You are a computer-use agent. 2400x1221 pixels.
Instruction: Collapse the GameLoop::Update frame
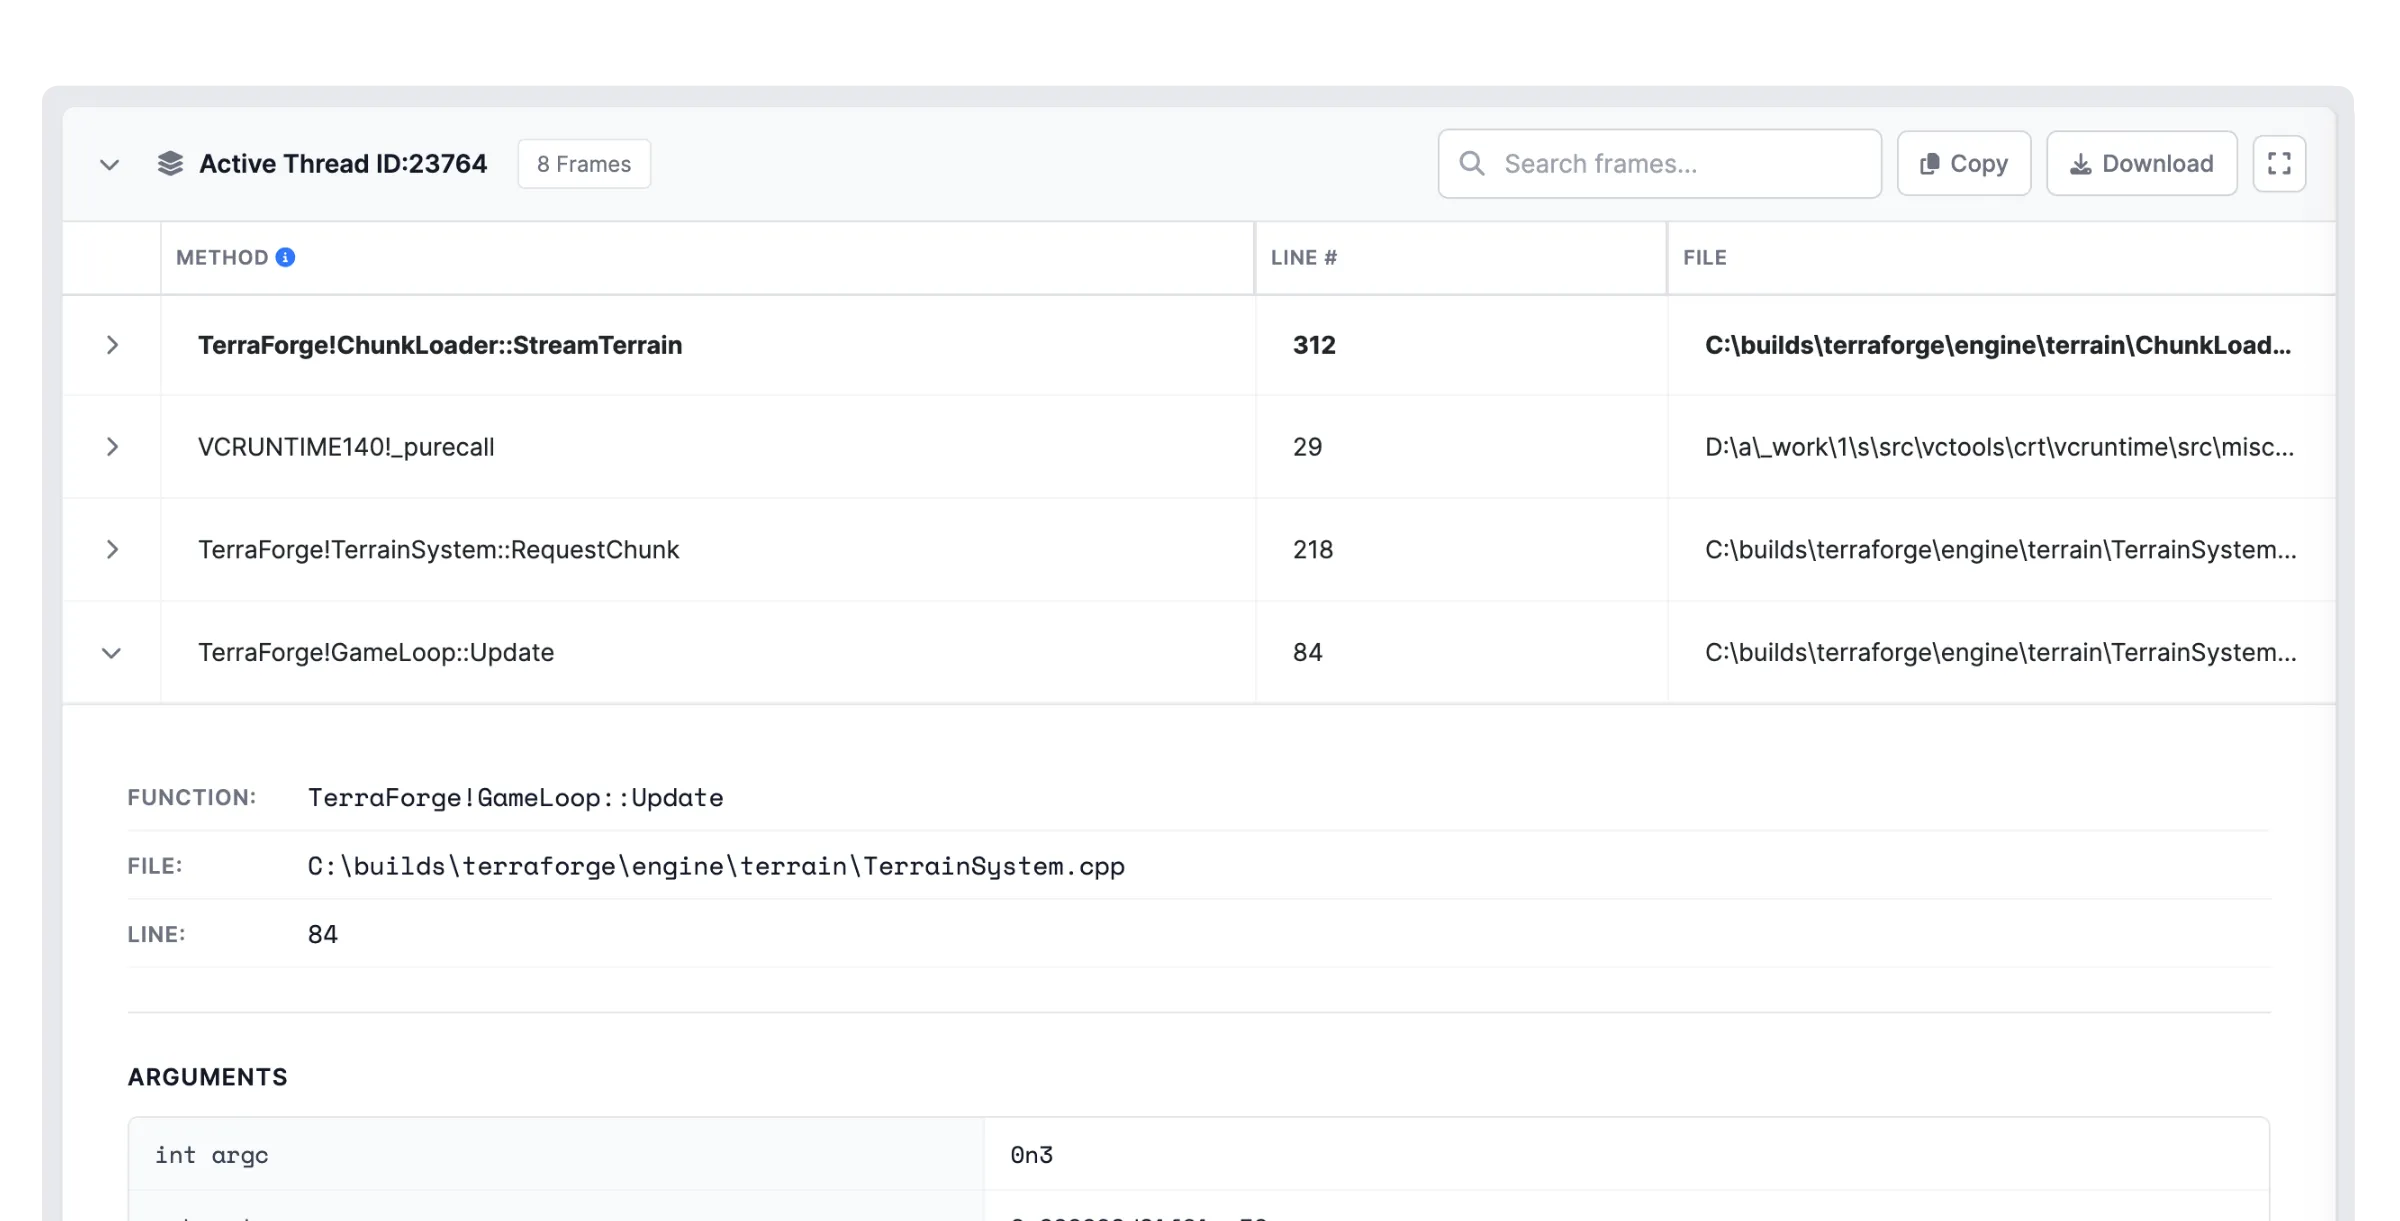click(112, 653)
